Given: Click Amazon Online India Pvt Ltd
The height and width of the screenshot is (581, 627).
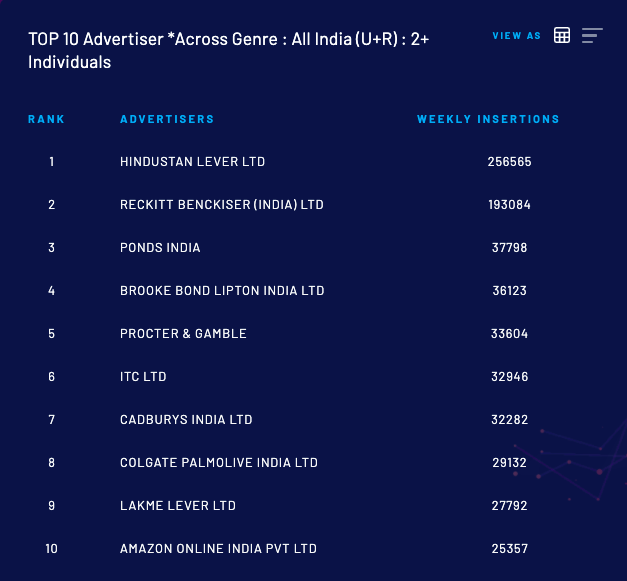Looking at the screenshot, I should 218,549.
